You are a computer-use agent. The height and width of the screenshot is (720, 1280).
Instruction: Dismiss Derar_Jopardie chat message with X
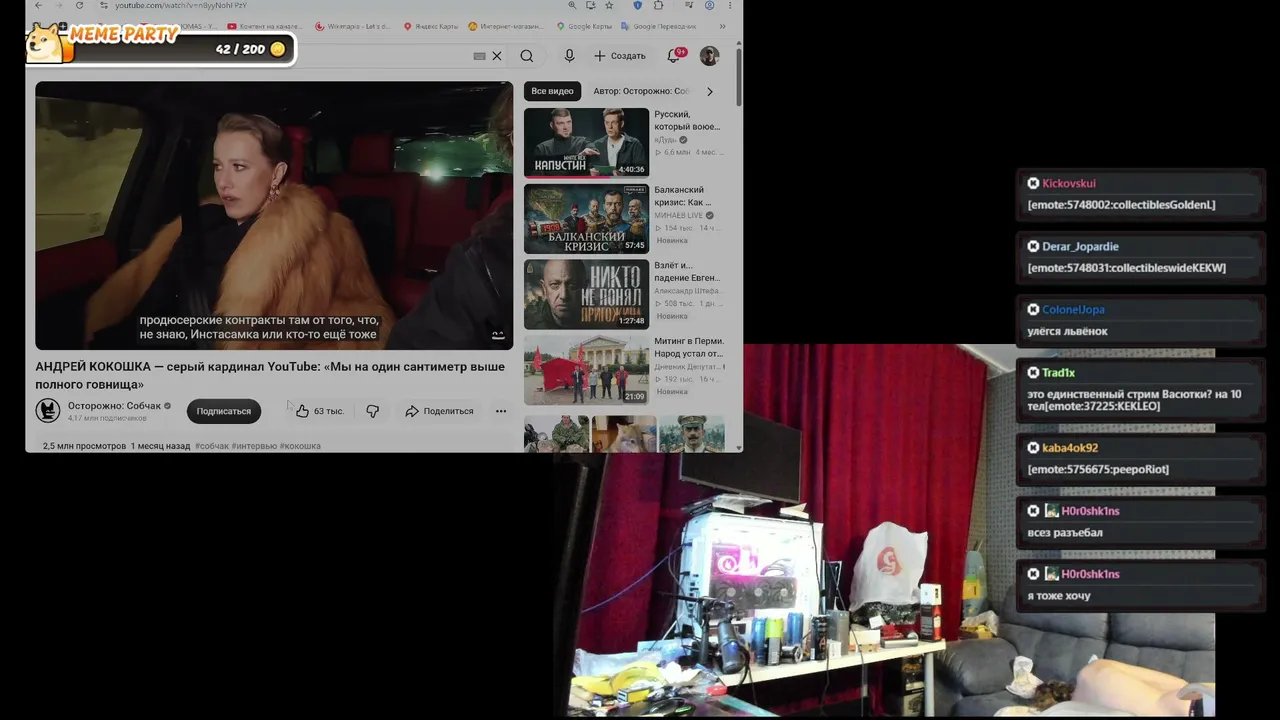coord(1033,246)
